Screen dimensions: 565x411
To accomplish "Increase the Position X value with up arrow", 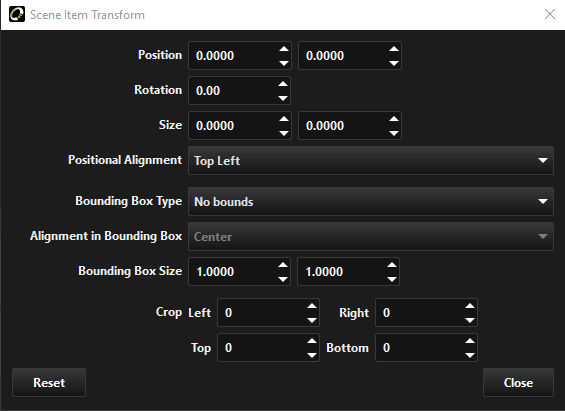I will pyautogui.click(x=284, y=49).
